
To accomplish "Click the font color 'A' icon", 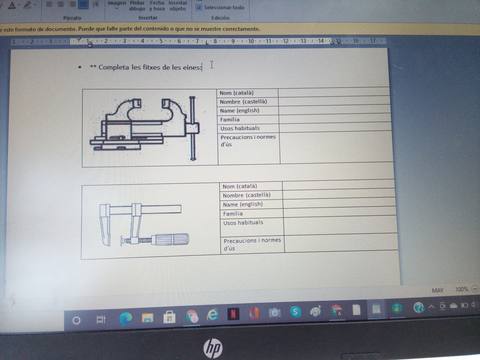I will click(12, 5).
